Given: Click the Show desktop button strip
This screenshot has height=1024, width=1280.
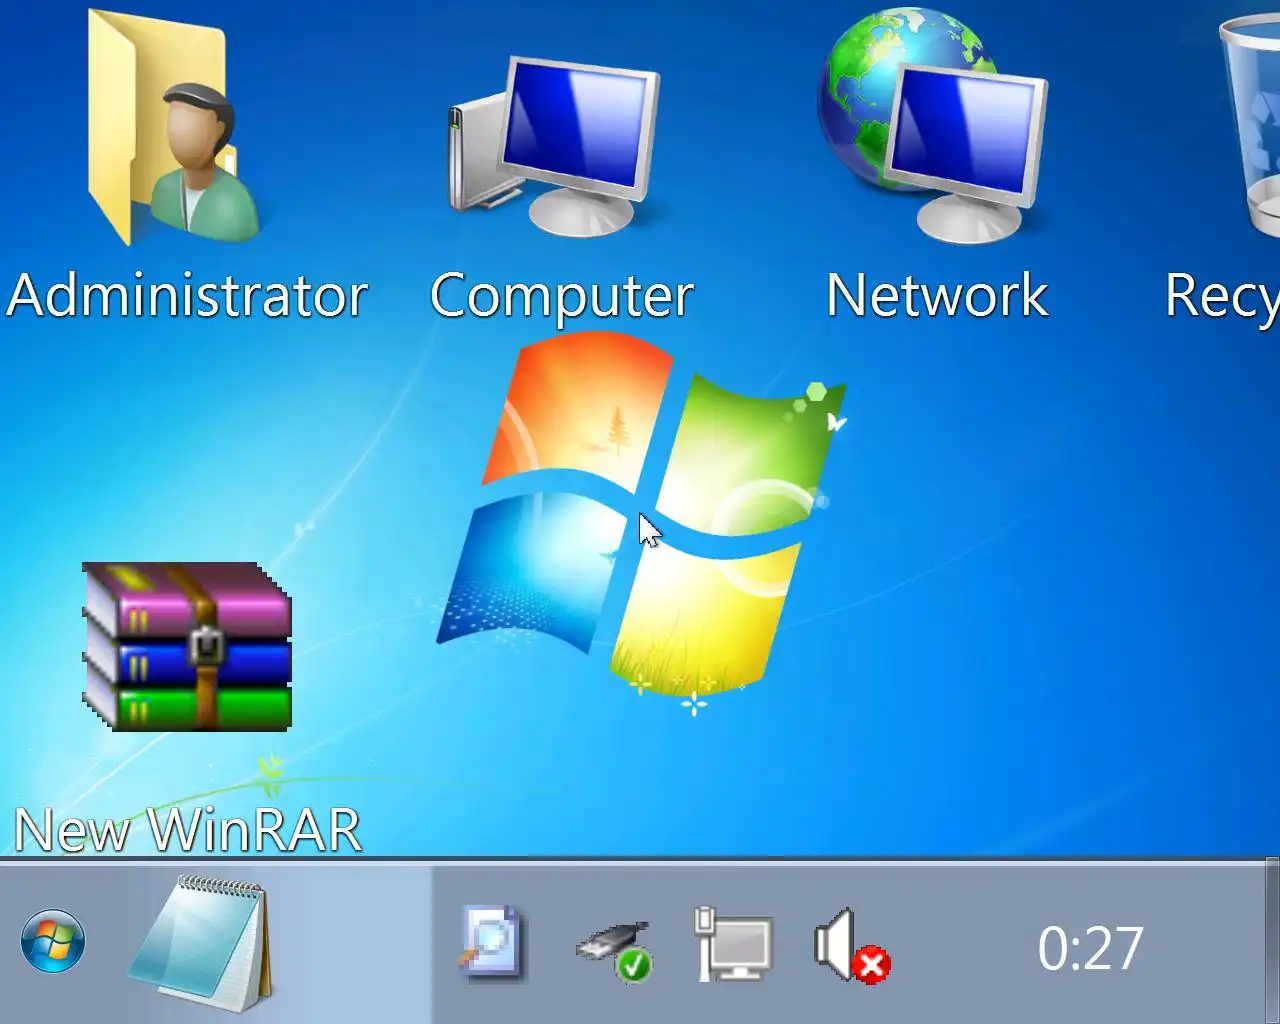Looking at the screenshot, I should [1272, 940].
